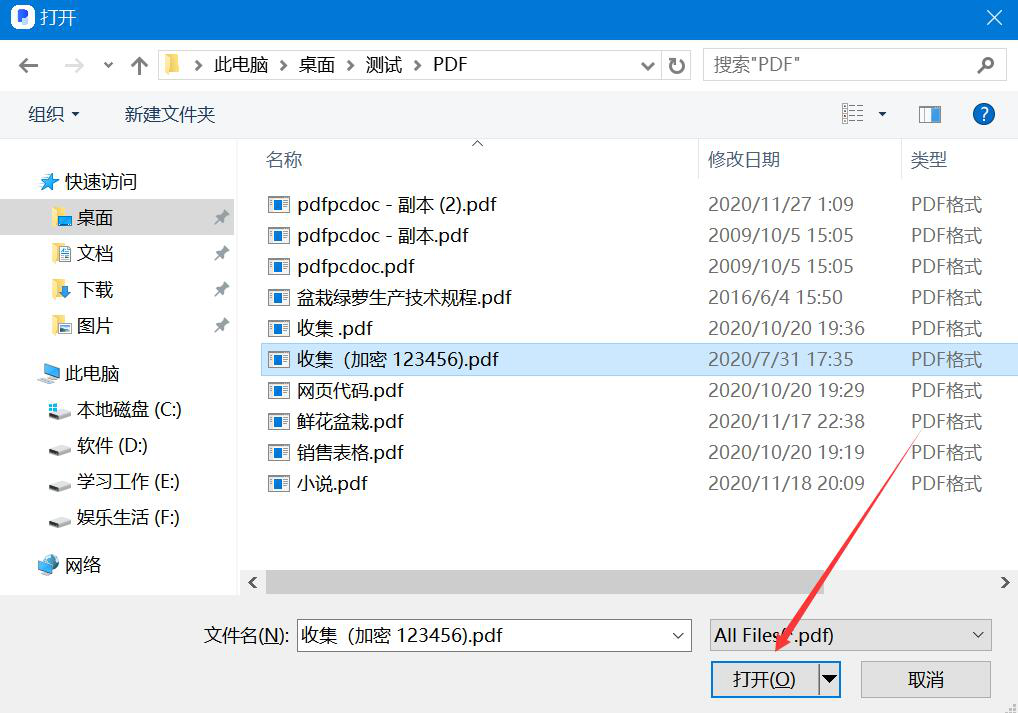Click PDF icon of pdfpcdoc.pdf

279,267
